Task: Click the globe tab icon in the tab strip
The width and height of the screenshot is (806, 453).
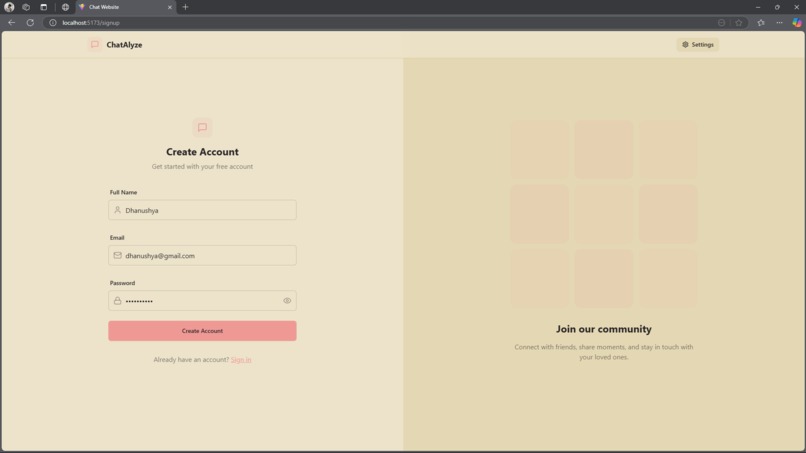Action: click(65, 7)
